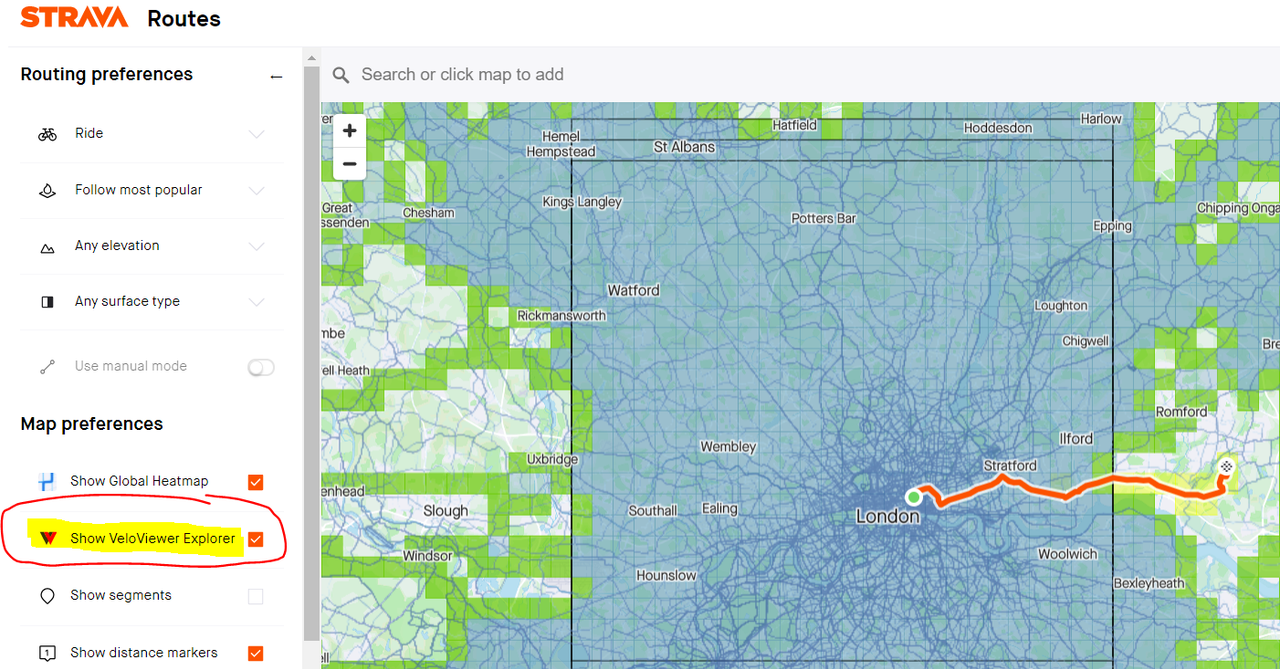This screenshot has height=669, width=1280.
Task: Click the Show segments label
Action: point(121,595)
